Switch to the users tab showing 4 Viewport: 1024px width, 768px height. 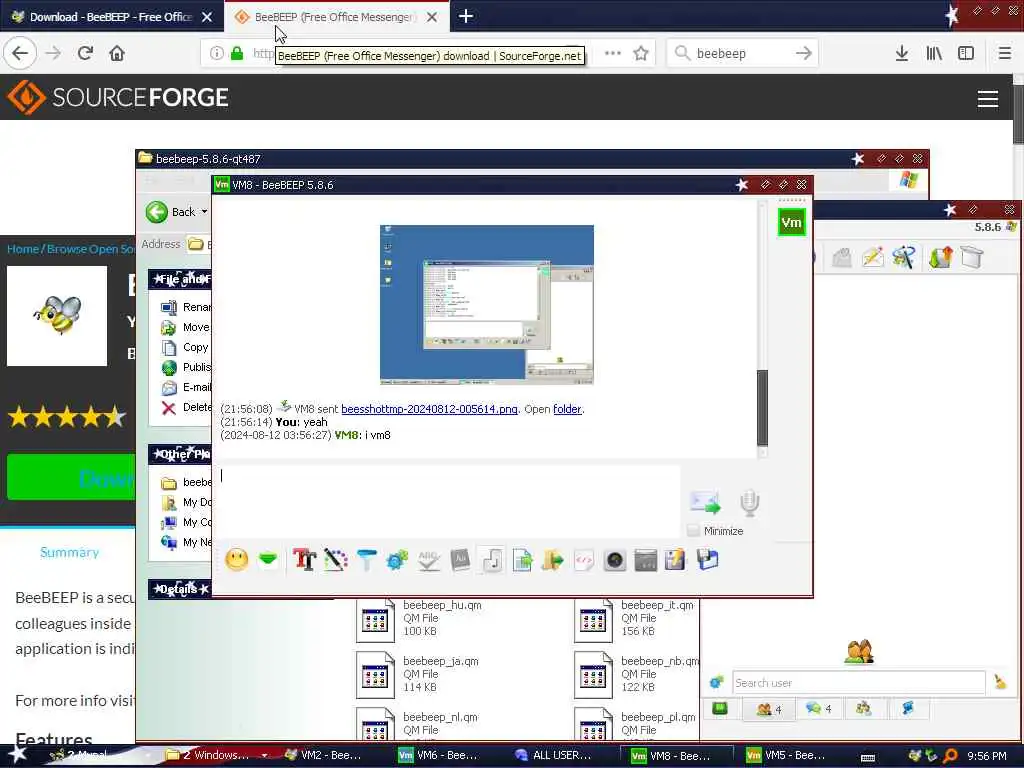coord(768,709)
